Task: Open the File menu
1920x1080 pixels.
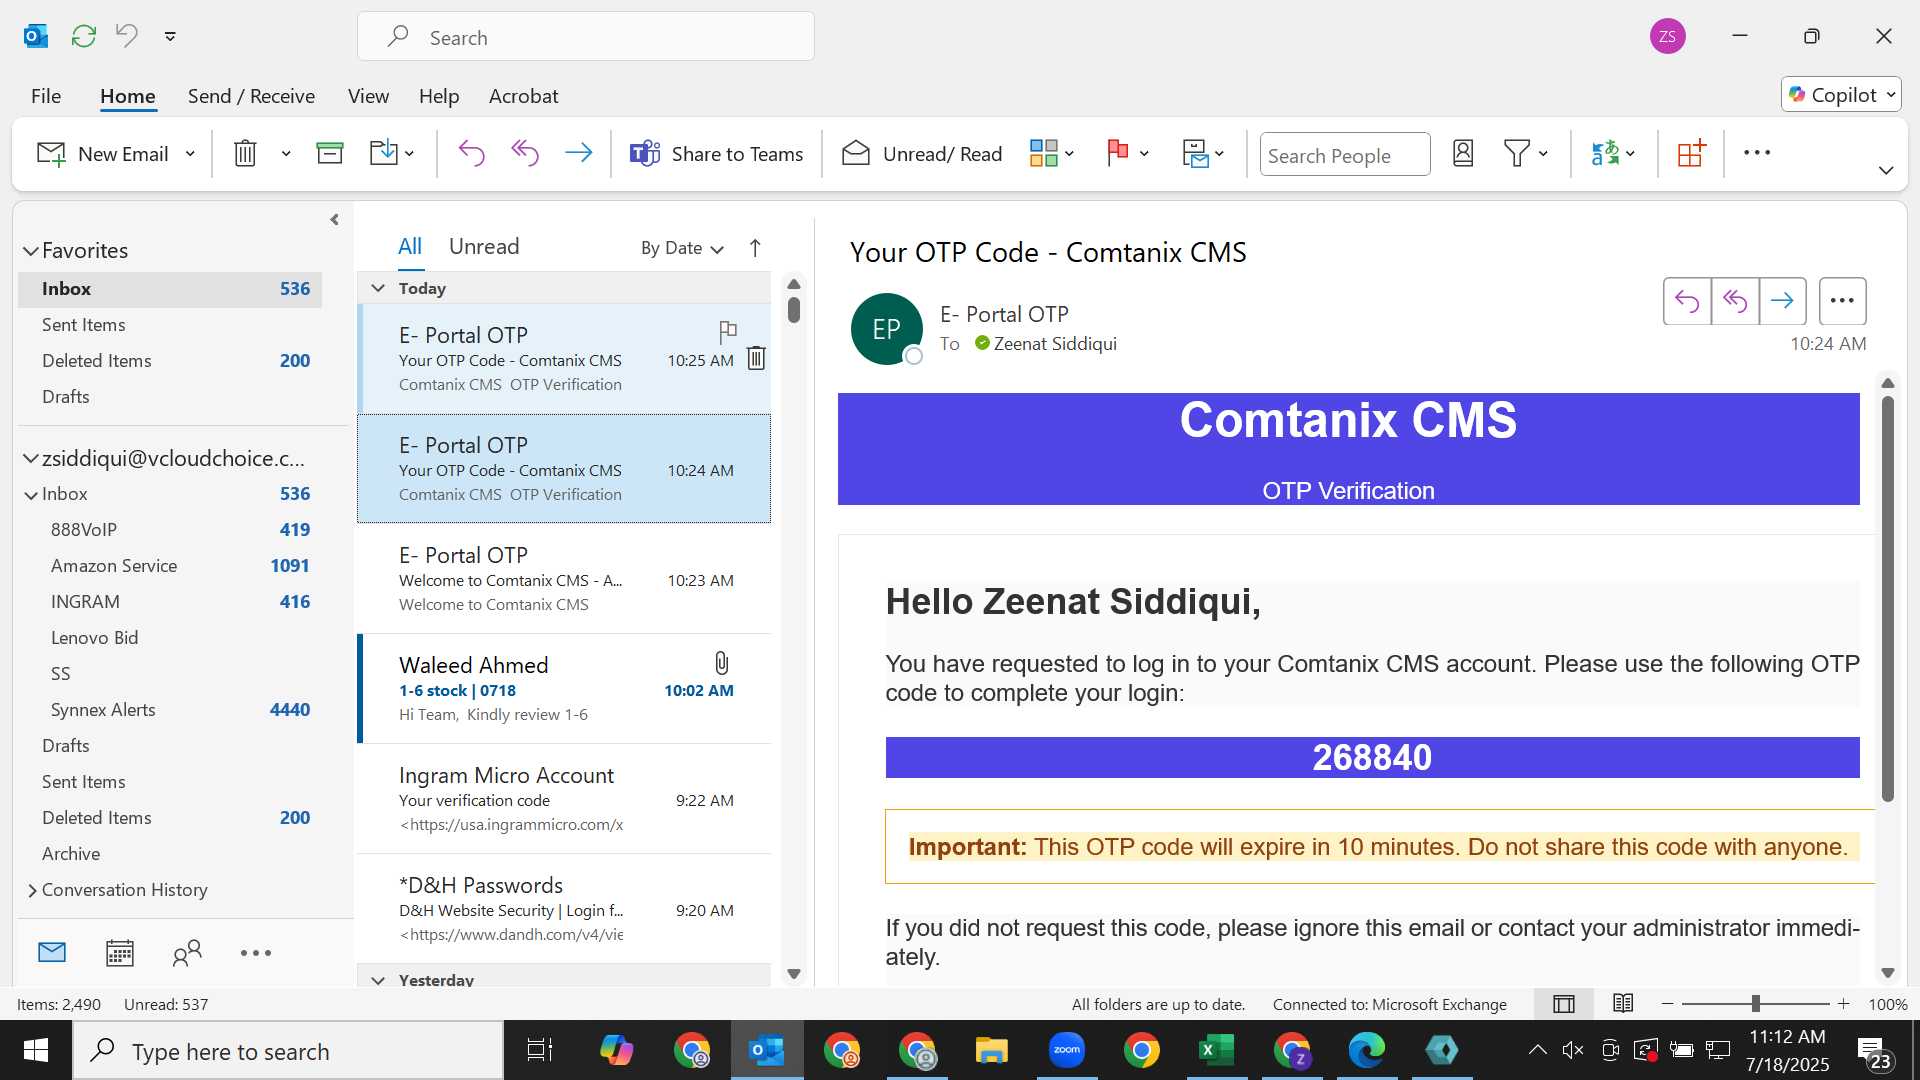Action: (x=46, y=96)
